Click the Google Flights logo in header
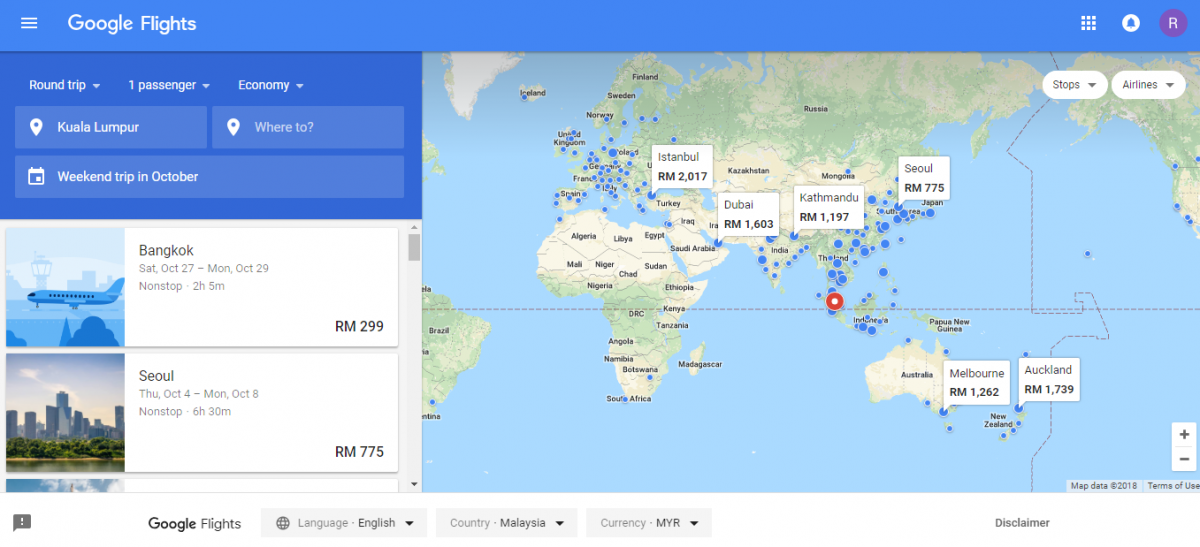 132,23
